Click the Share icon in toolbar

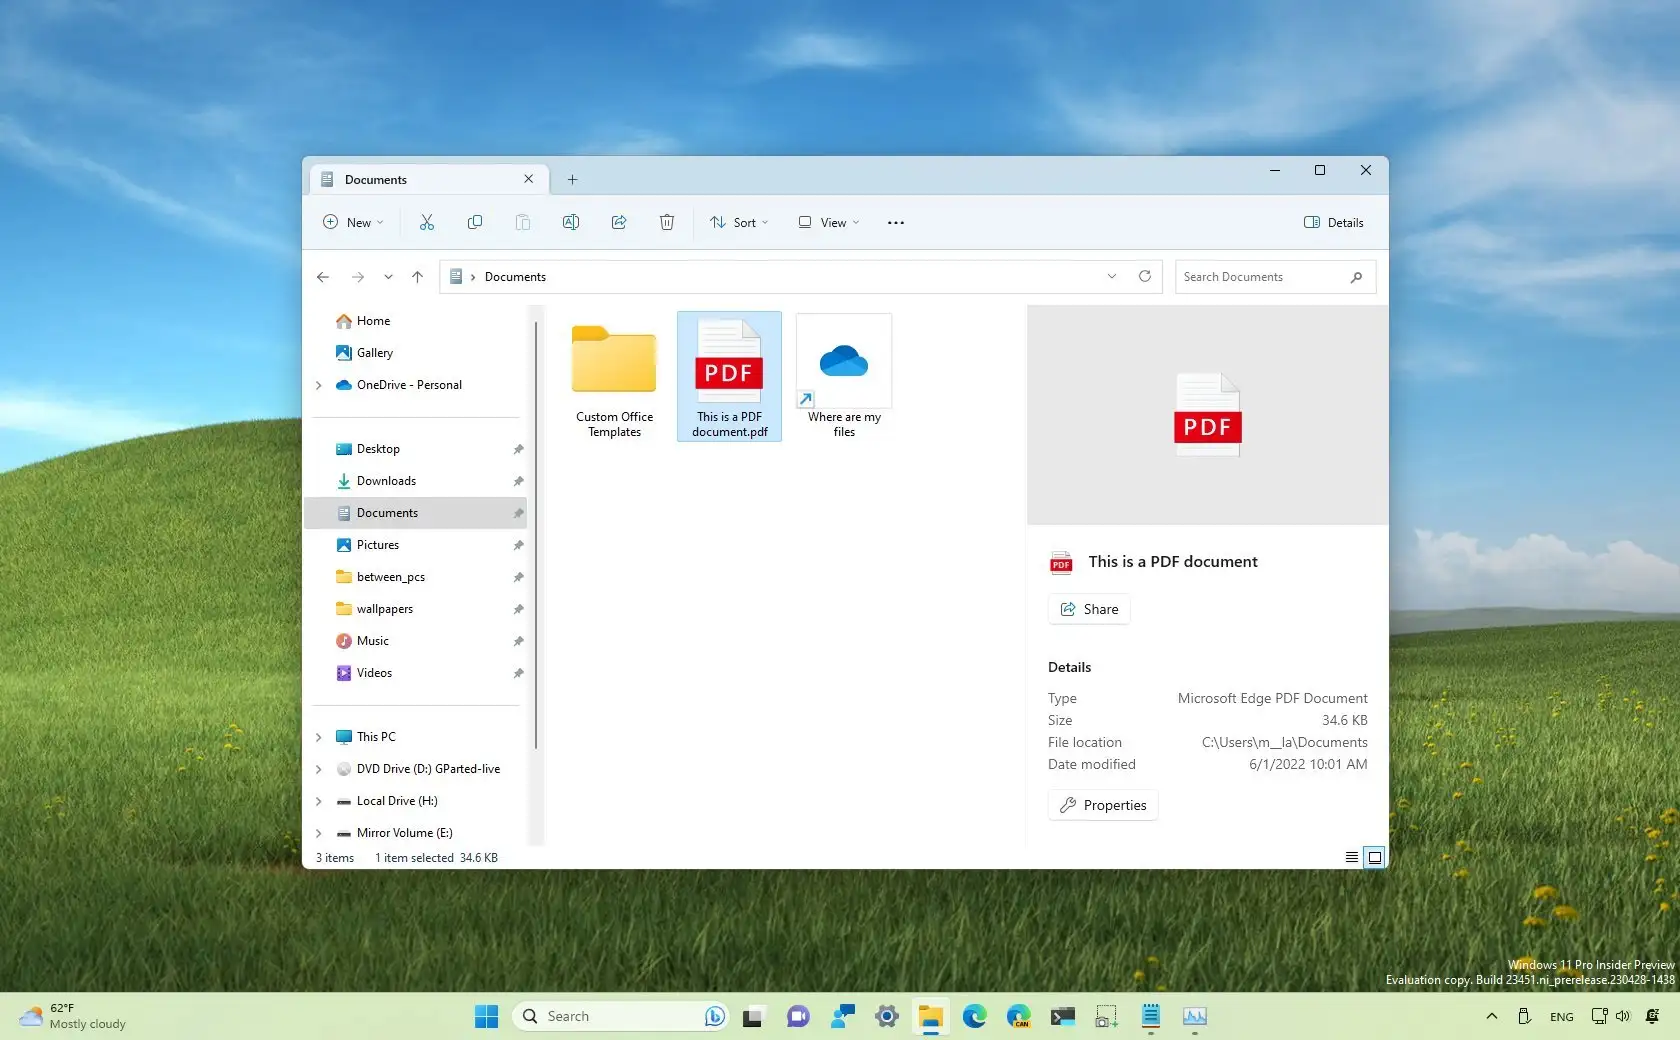point(619,222)
